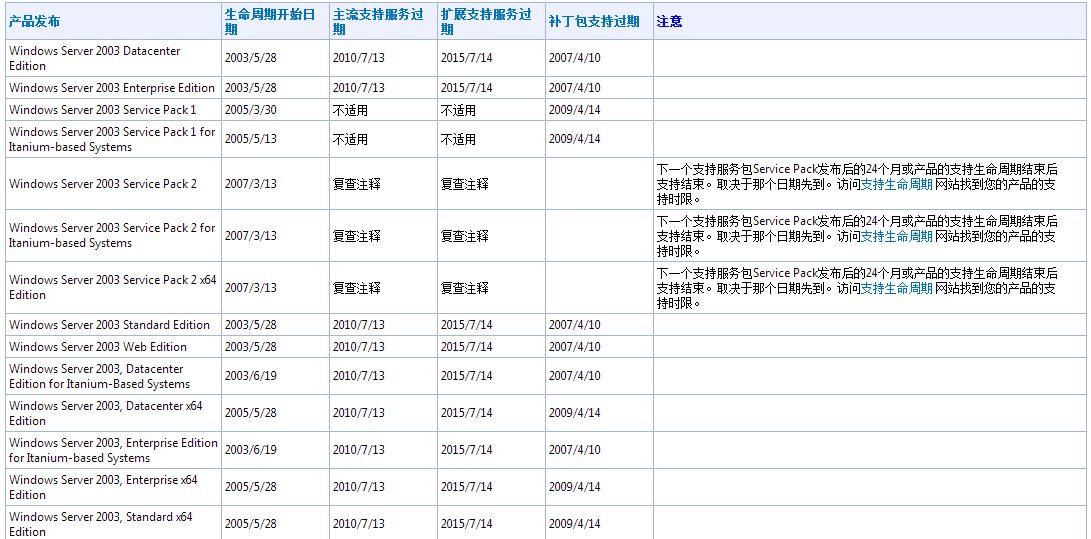Viewport: 1091px width, 539px height.
Task: Follow 支持生命周期 link in Service Pack 2 x64 Edition row
Action: (x=897, y=288)
